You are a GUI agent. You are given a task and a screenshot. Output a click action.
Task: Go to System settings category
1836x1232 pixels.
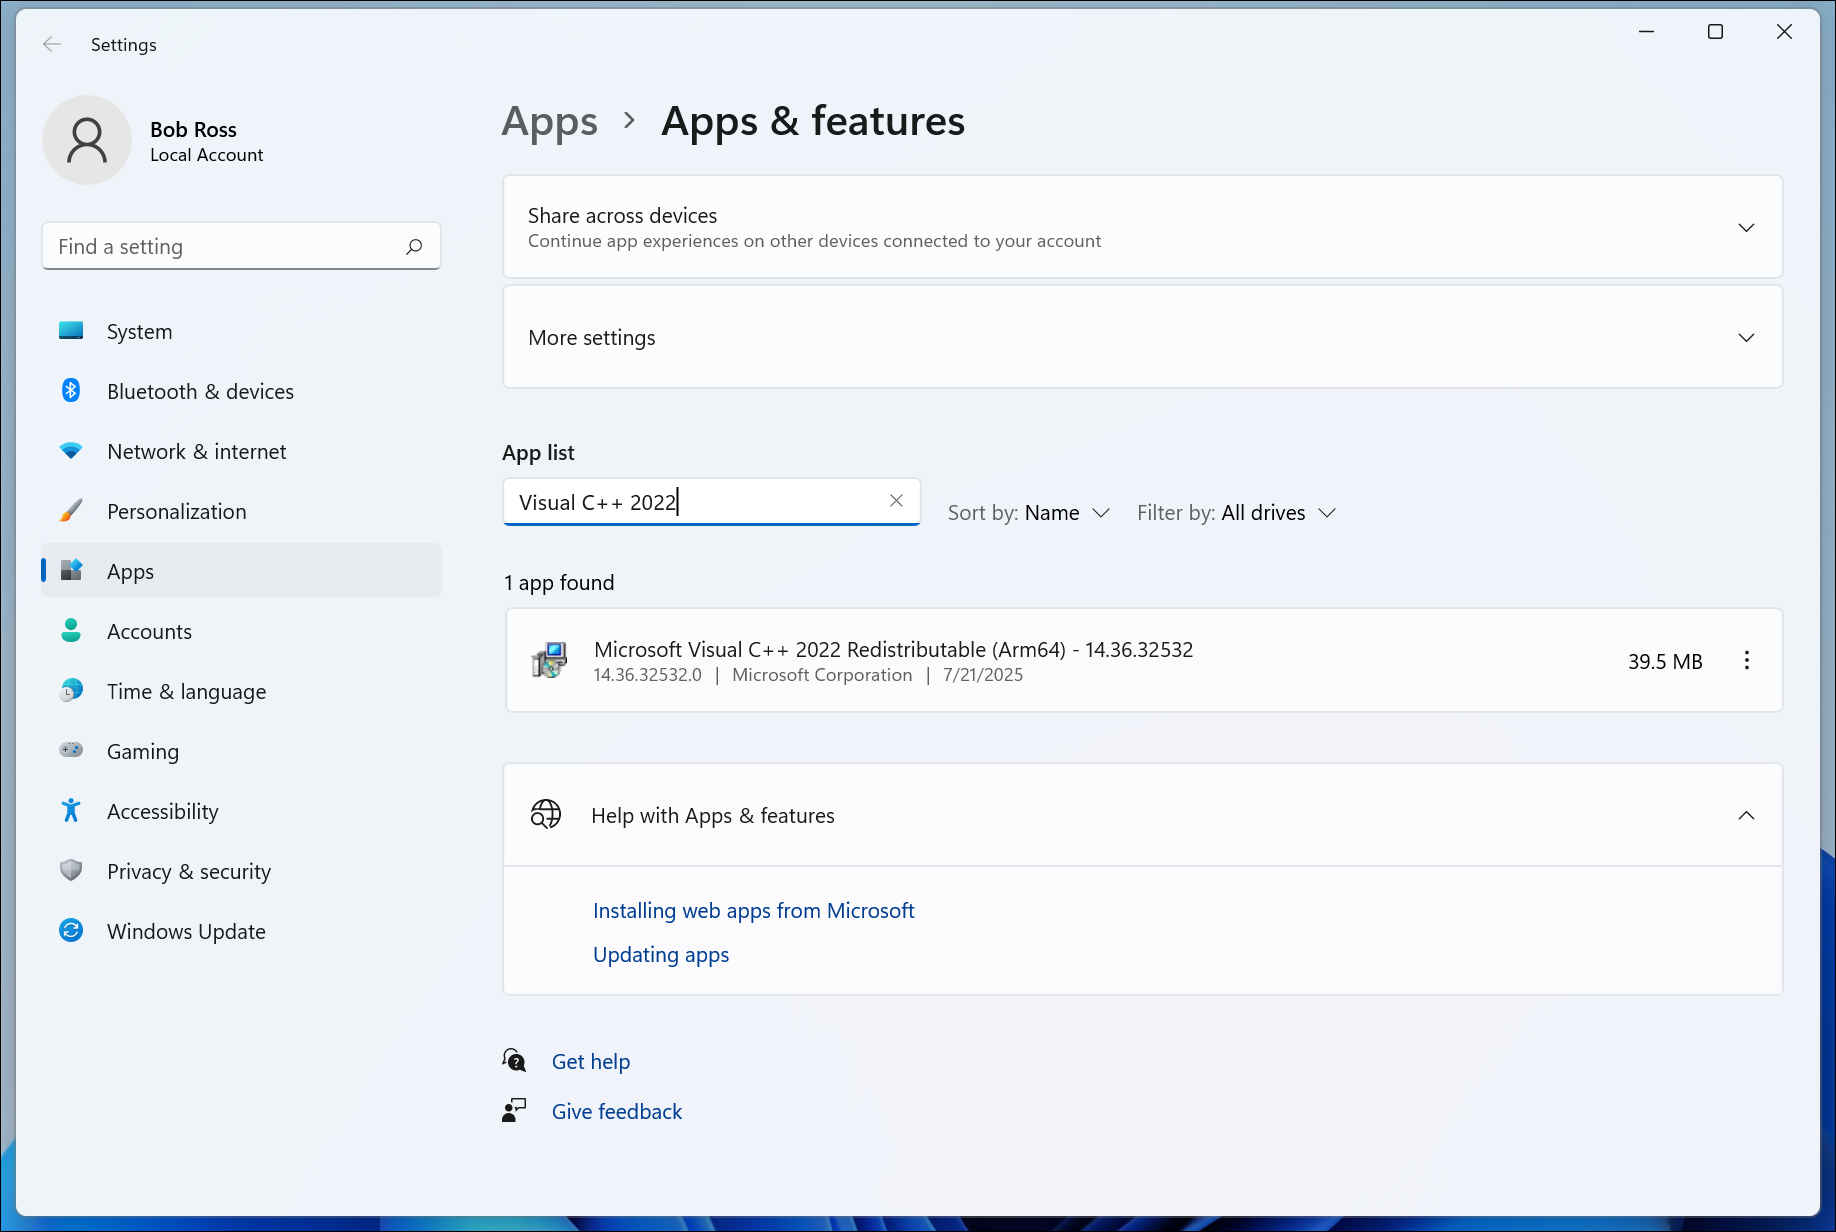click(x=139, y=332)
